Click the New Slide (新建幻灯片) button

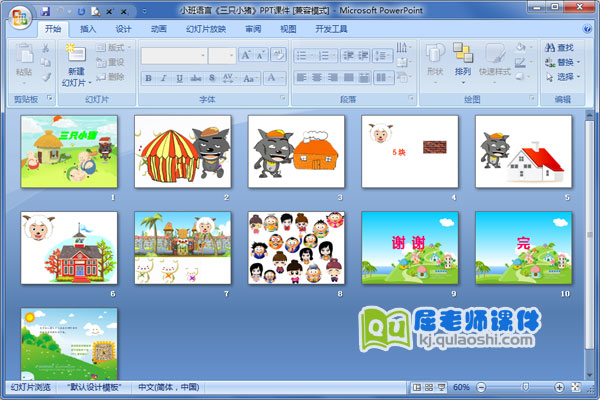76,64
